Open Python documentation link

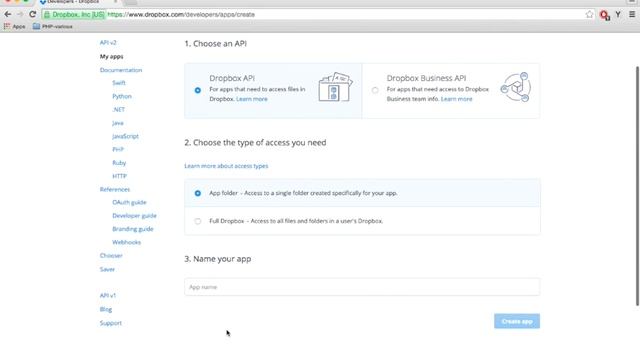click(x=122, y=96)
